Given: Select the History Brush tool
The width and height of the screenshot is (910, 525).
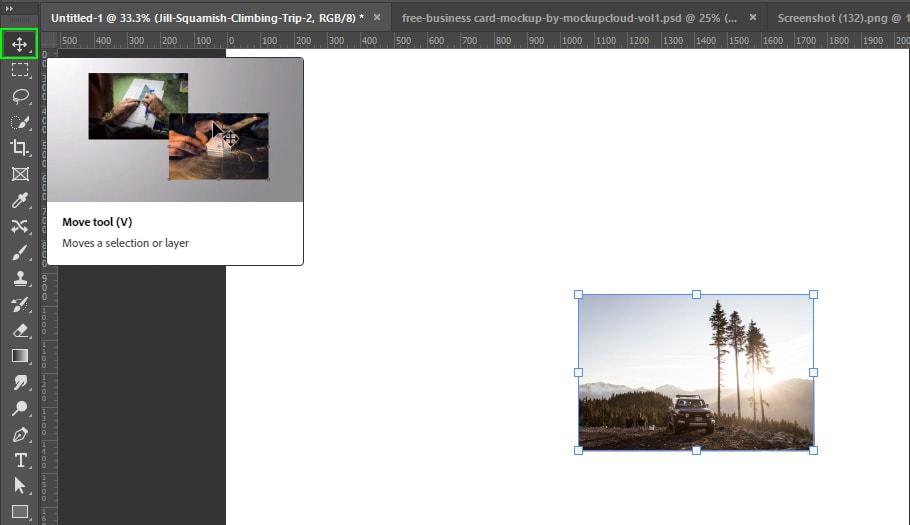Looking at the screenshot, I should tap(20, 305).
